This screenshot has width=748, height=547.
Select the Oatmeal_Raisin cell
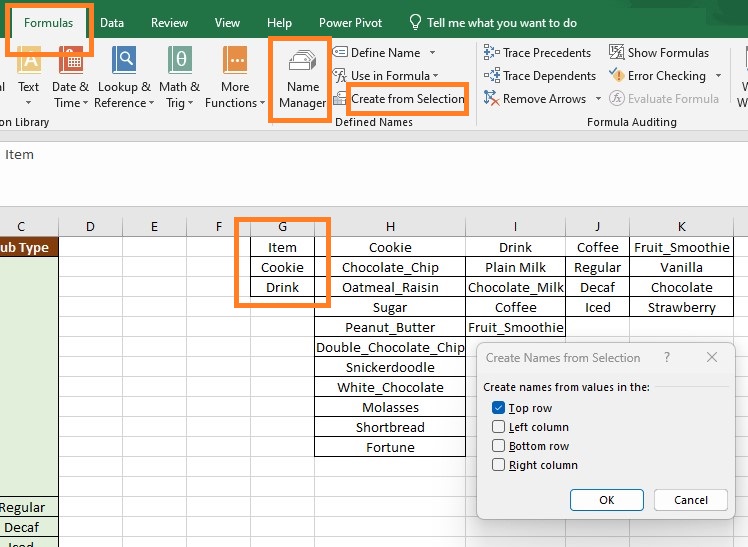pos(390,287)
